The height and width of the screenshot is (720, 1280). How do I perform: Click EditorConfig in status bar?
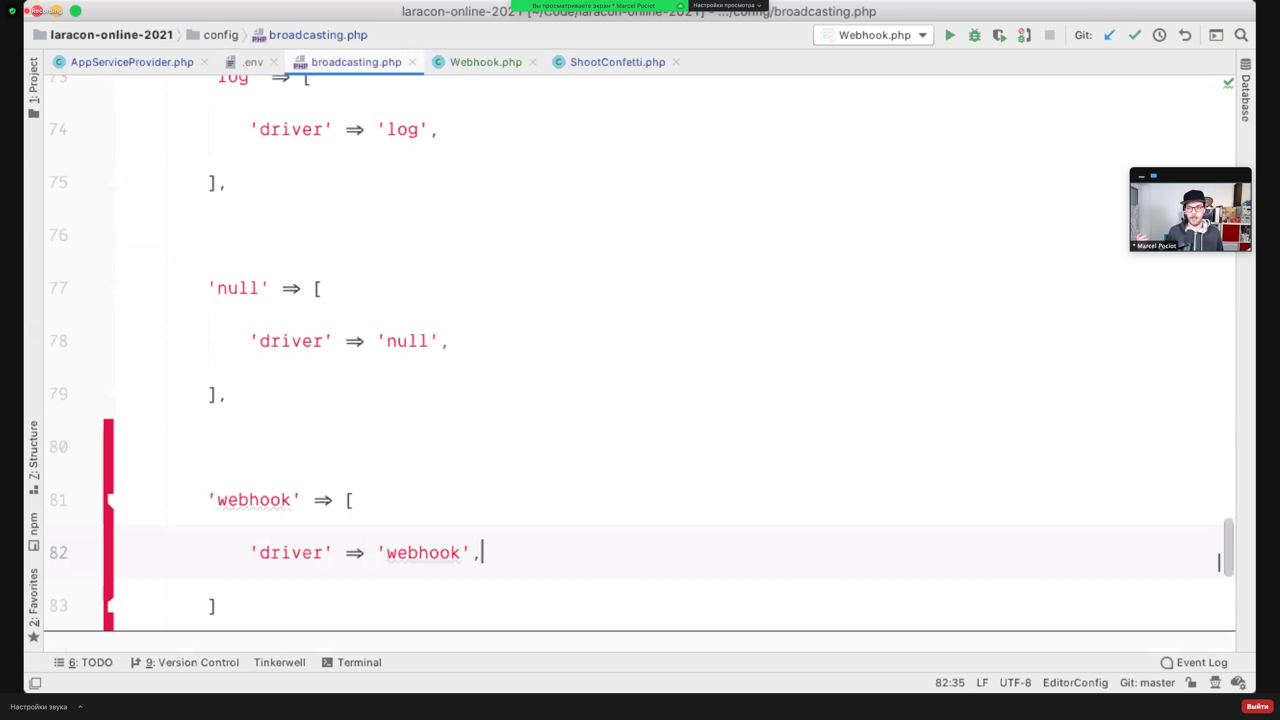coord(1075,682)
